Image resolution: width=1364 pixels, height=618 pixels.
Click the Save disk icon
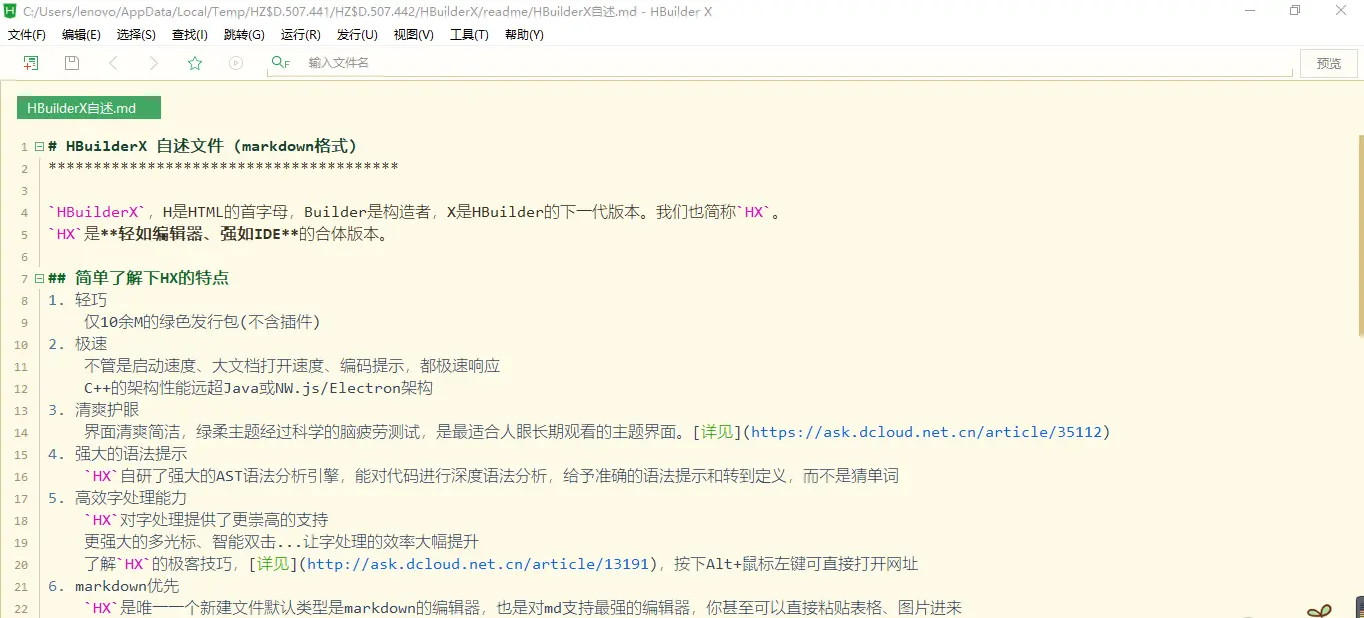pyautogui.click(x=72, y=63)
